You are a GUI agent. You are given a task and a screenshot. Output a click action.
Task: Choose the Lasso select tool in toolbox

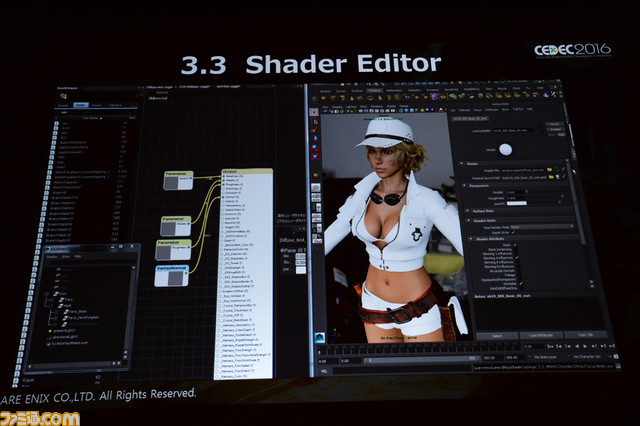(314, 122)
